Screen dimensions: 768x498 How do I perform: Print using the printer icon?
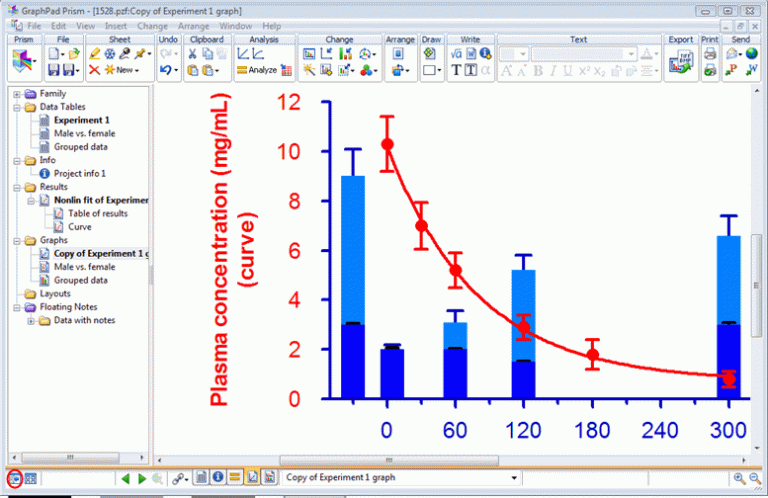(710, 54)
